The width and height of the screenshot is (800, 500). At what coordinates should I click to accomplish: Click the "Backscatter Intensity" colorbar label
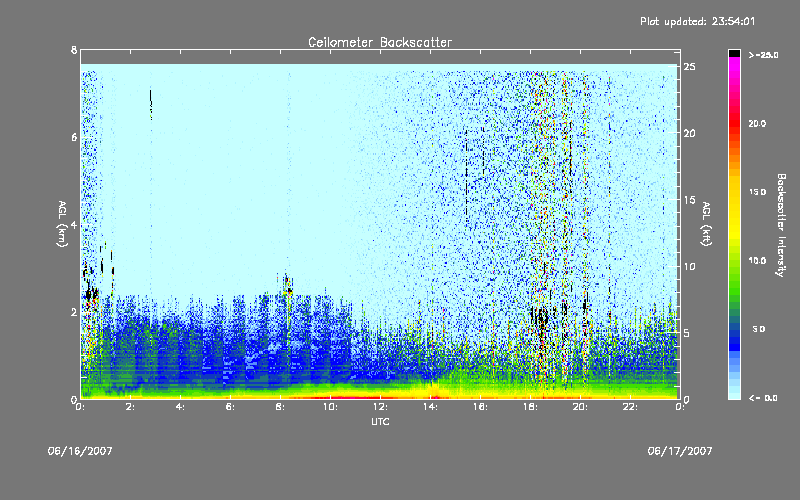click(781, 225)
